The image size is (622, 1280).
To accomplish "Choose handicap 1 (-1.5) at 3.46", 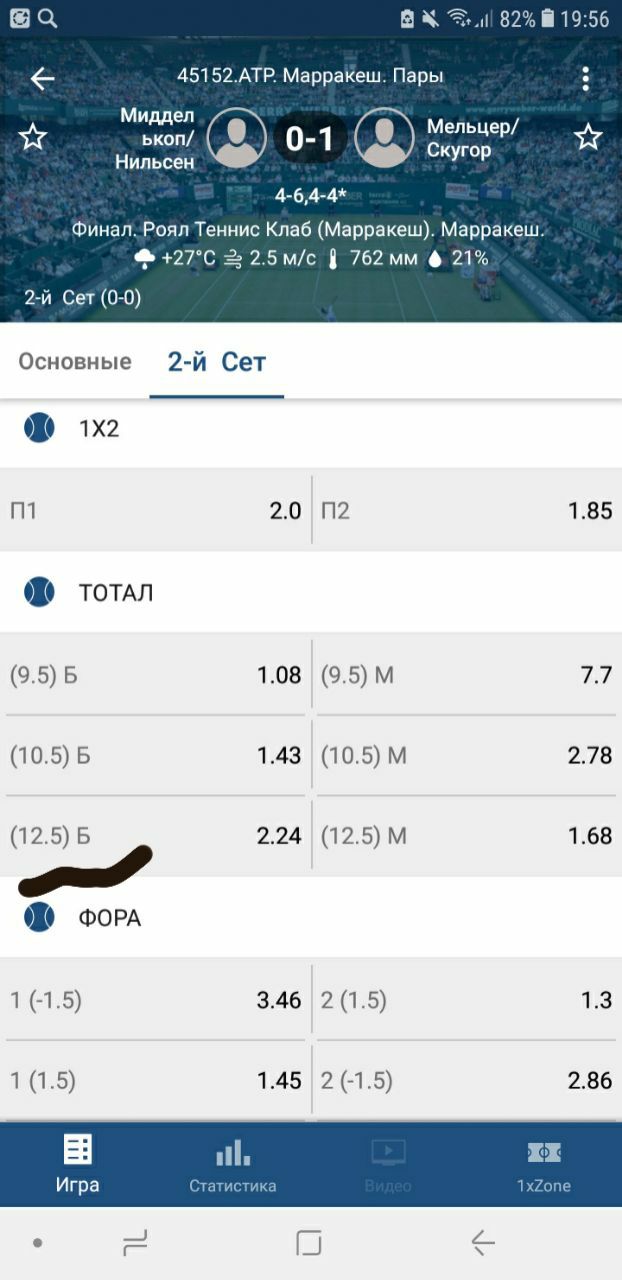I will 156,999.
